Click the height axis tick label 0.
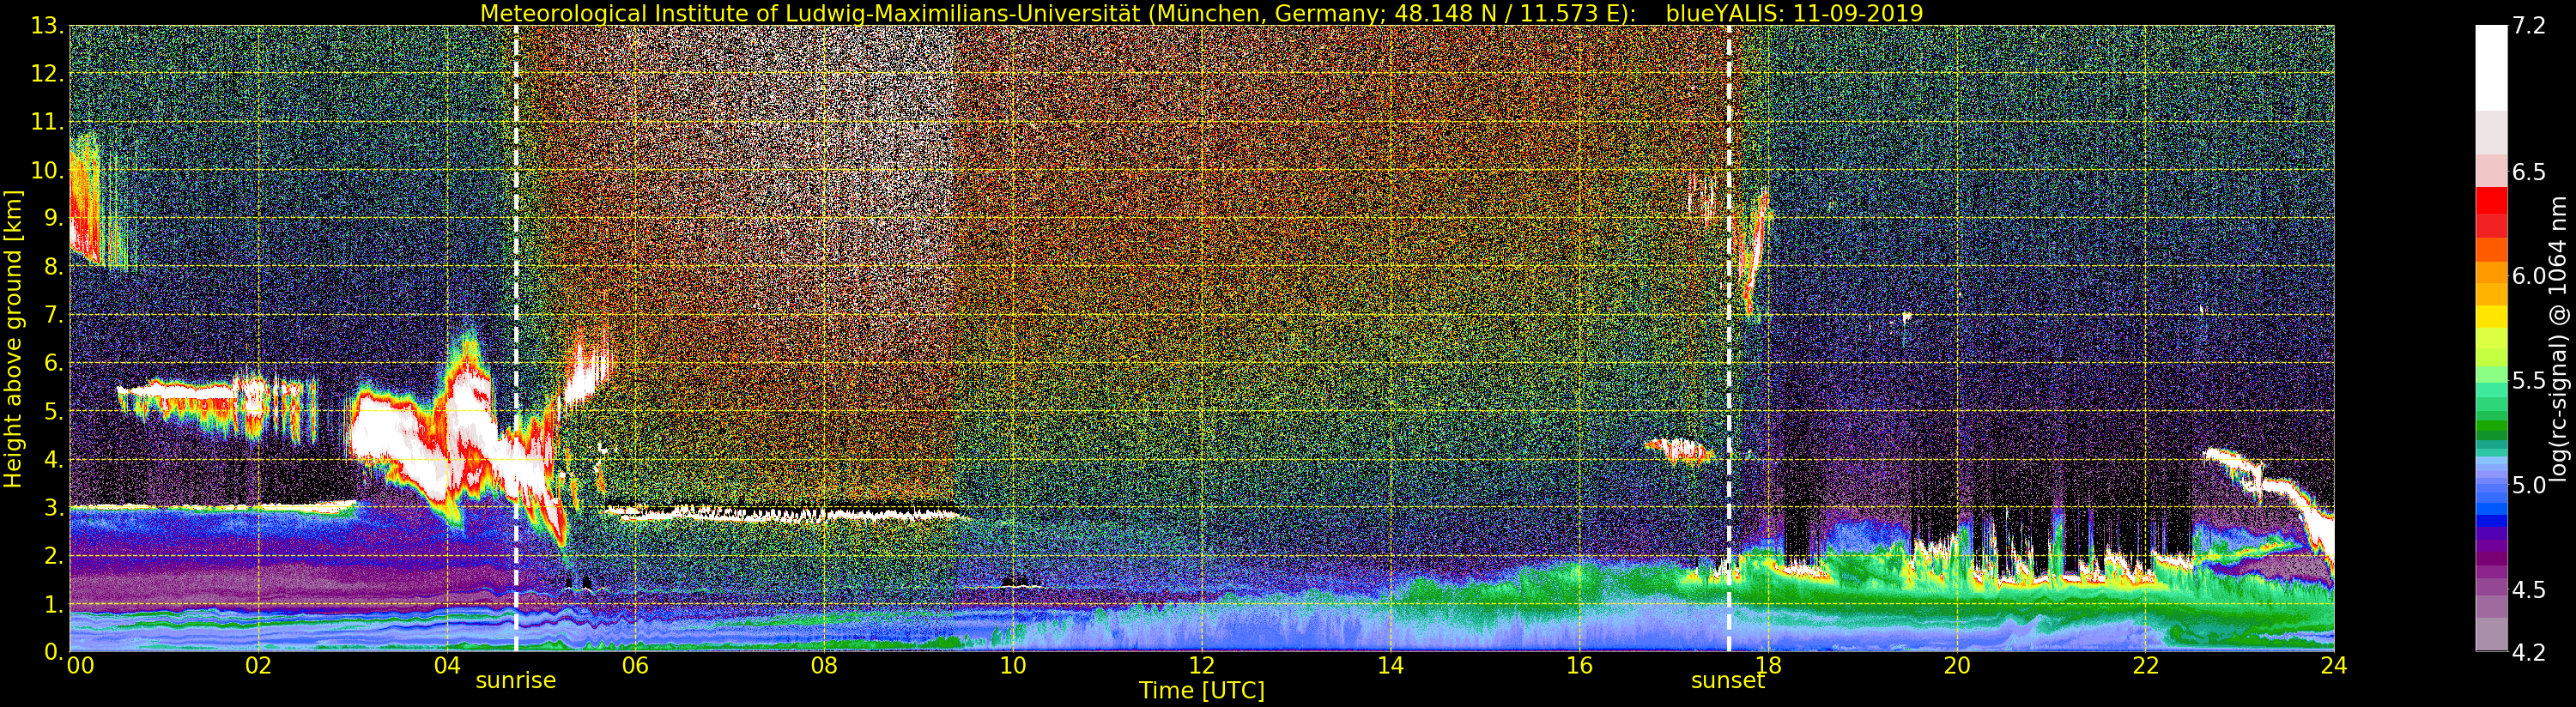Viewport: 2576px width, 707px height. coord(54,652)
